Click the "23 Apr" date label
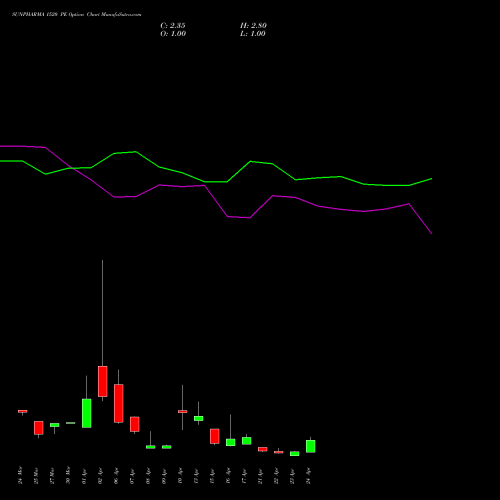Viewport: 500px width, 500px height. coord(292,476)
